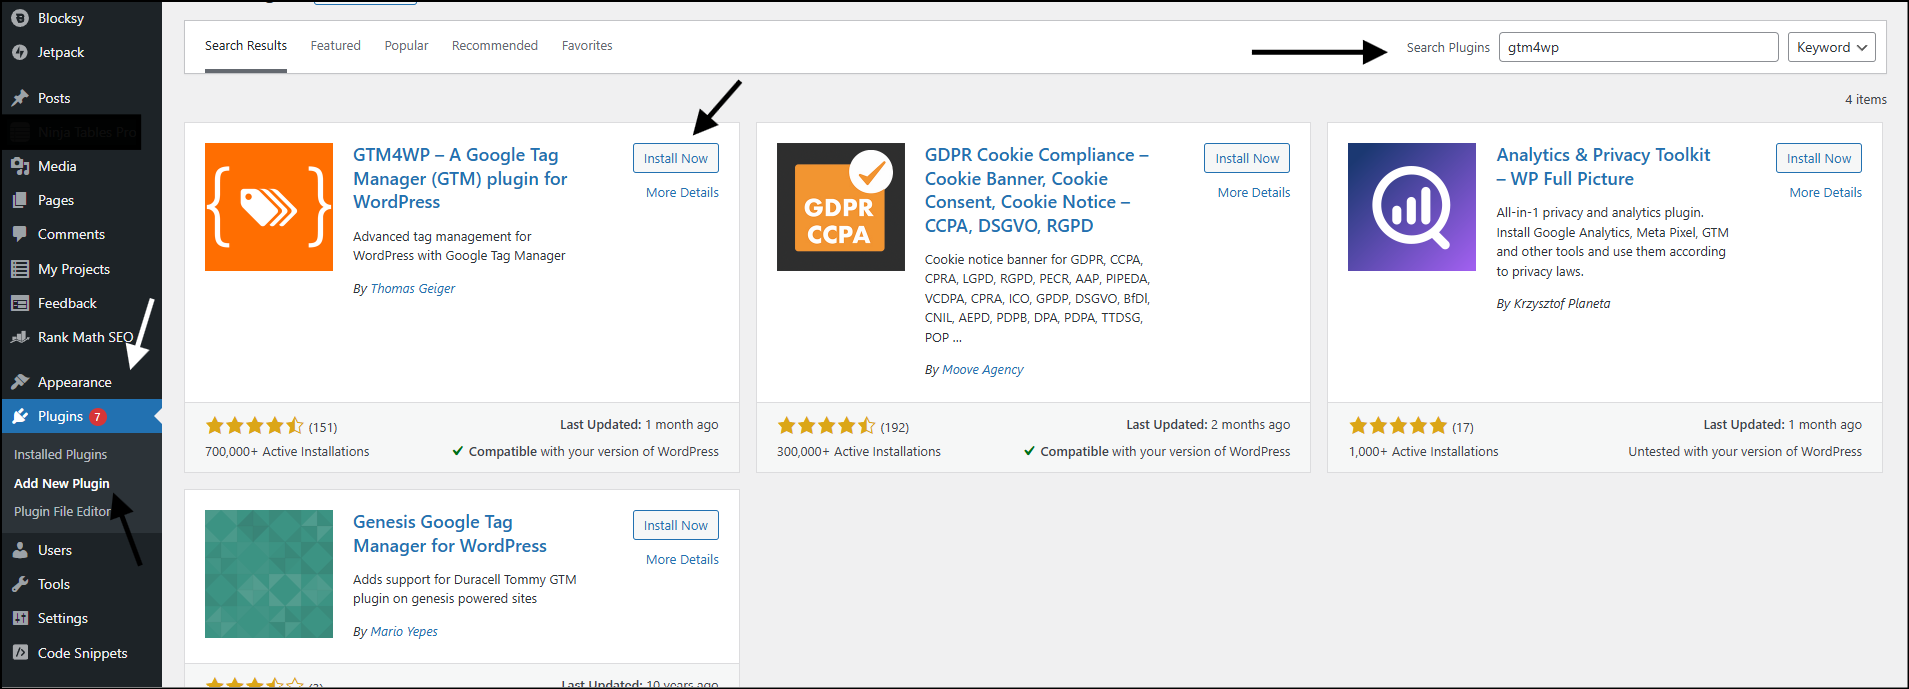Click the GTM4WP star rating
The height and width of the screenshot is (689, 1909).
coord(254,426)
